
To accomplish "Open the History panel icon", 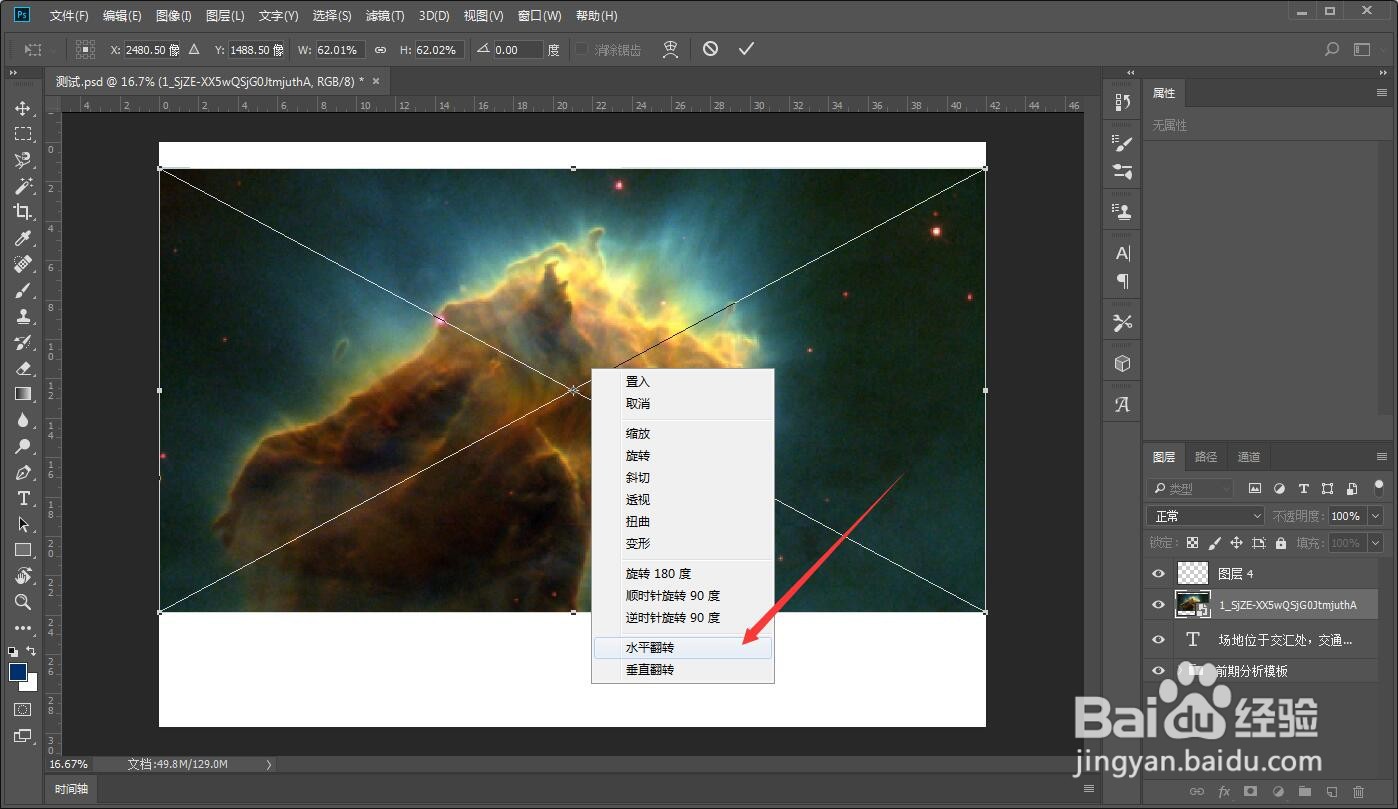I will click(1123, 102).
